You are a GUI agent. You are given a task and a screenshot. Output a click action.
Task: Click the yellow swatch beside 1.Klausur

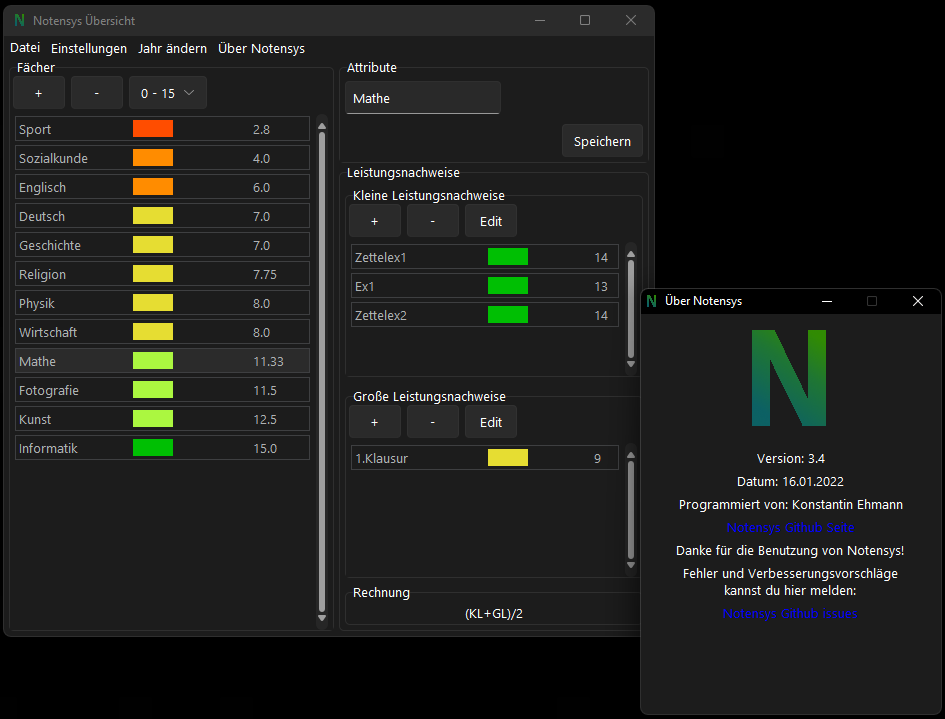coord(508,457)
